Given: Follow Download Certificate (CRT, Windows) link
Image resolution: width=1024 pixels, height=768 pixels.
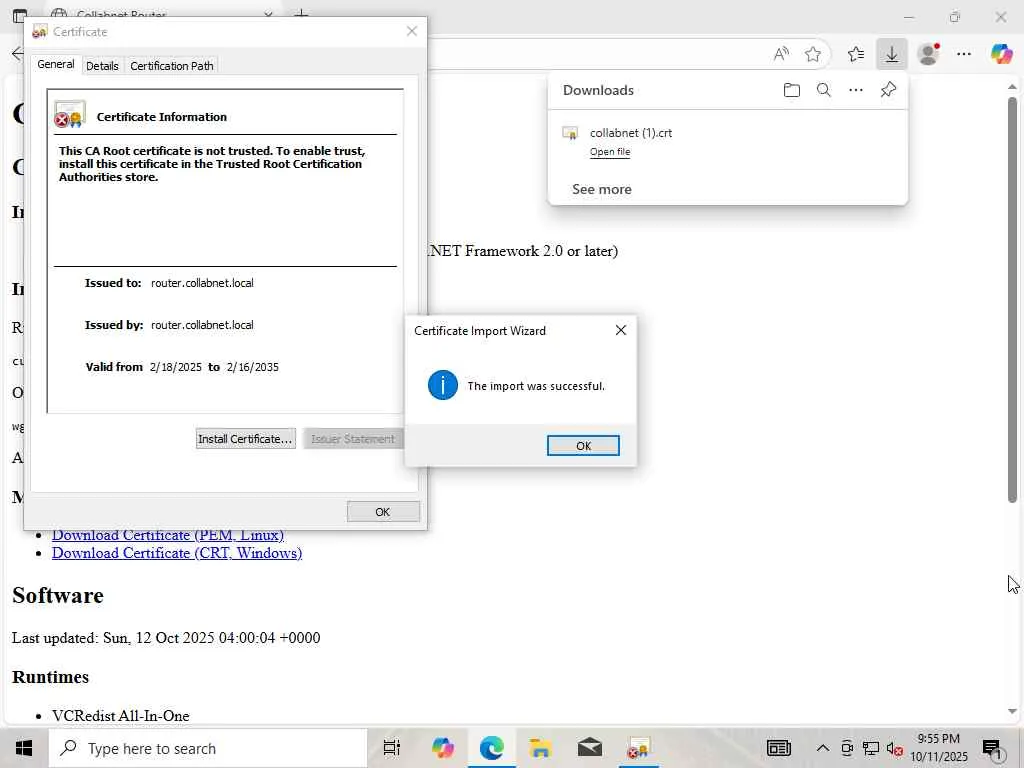Looking at the screenshot, I should pyautogui.click(x=177, y=553).
